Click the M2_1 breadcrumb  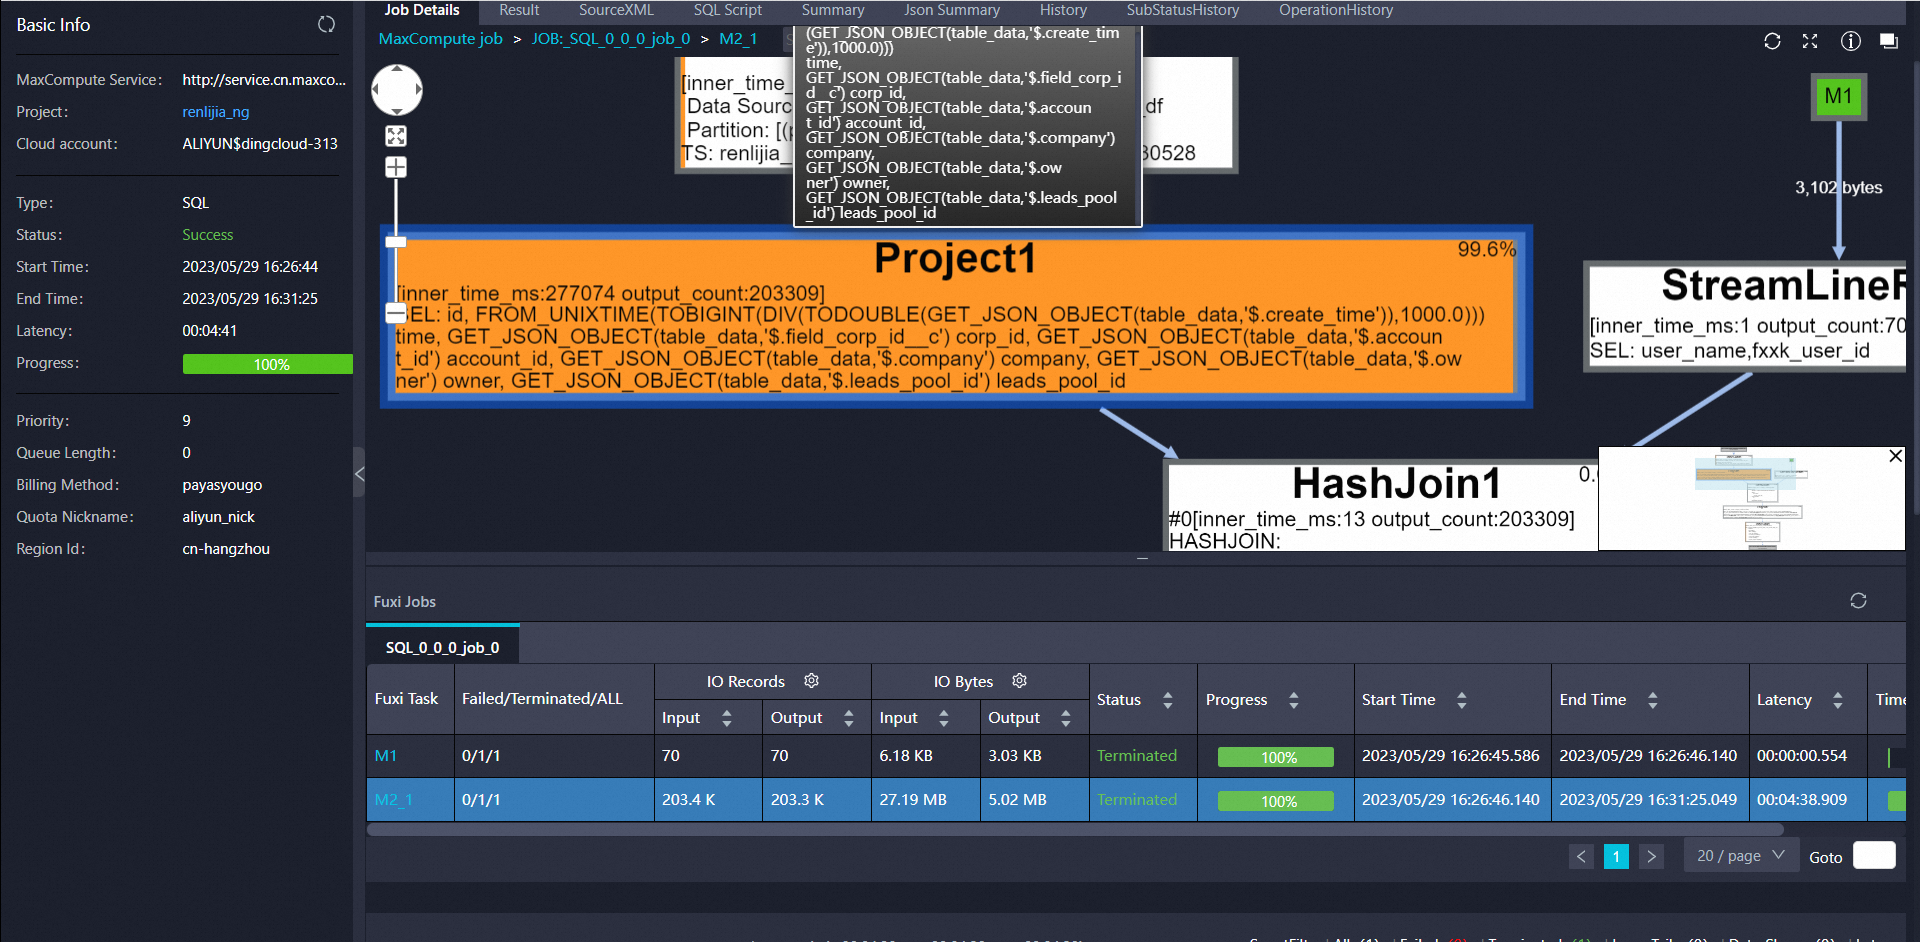tap(738, 39)
